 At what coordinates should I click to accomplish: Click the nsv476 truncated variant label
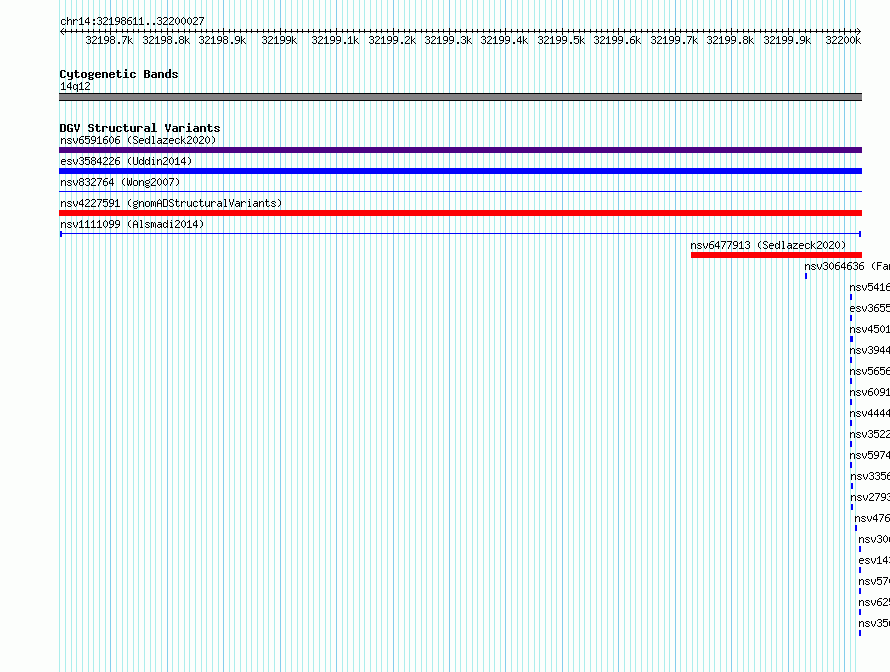click(x=872, y=518)
